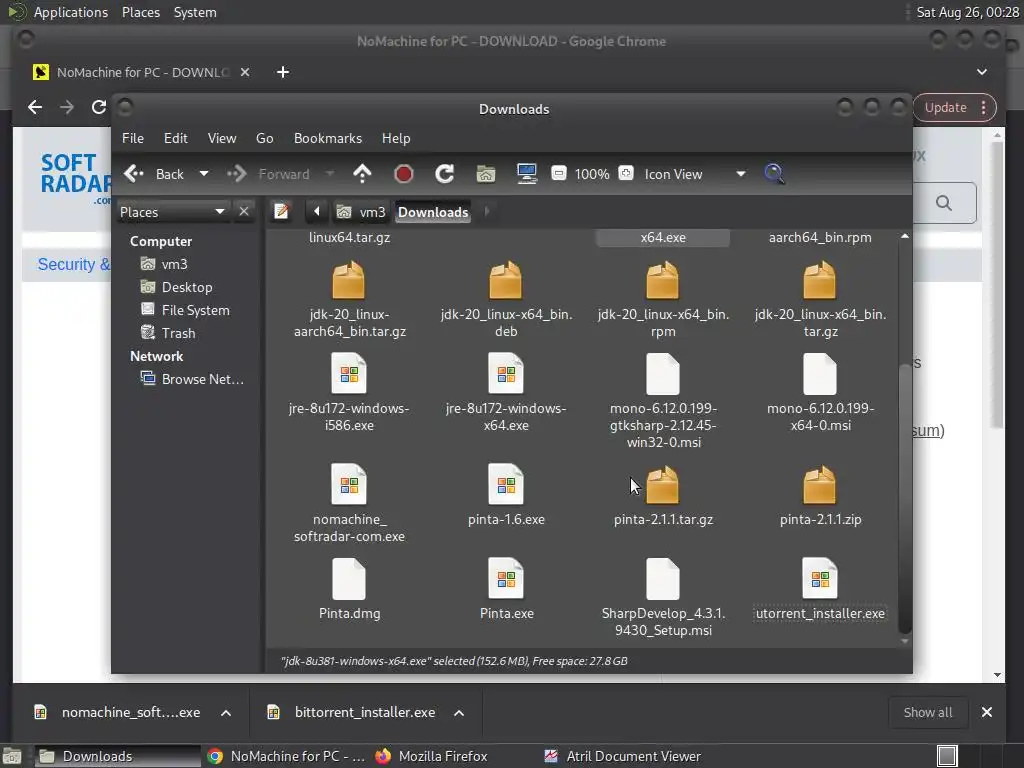
Task: Open the Computer toolbar icon
Action: coord(526,174)
